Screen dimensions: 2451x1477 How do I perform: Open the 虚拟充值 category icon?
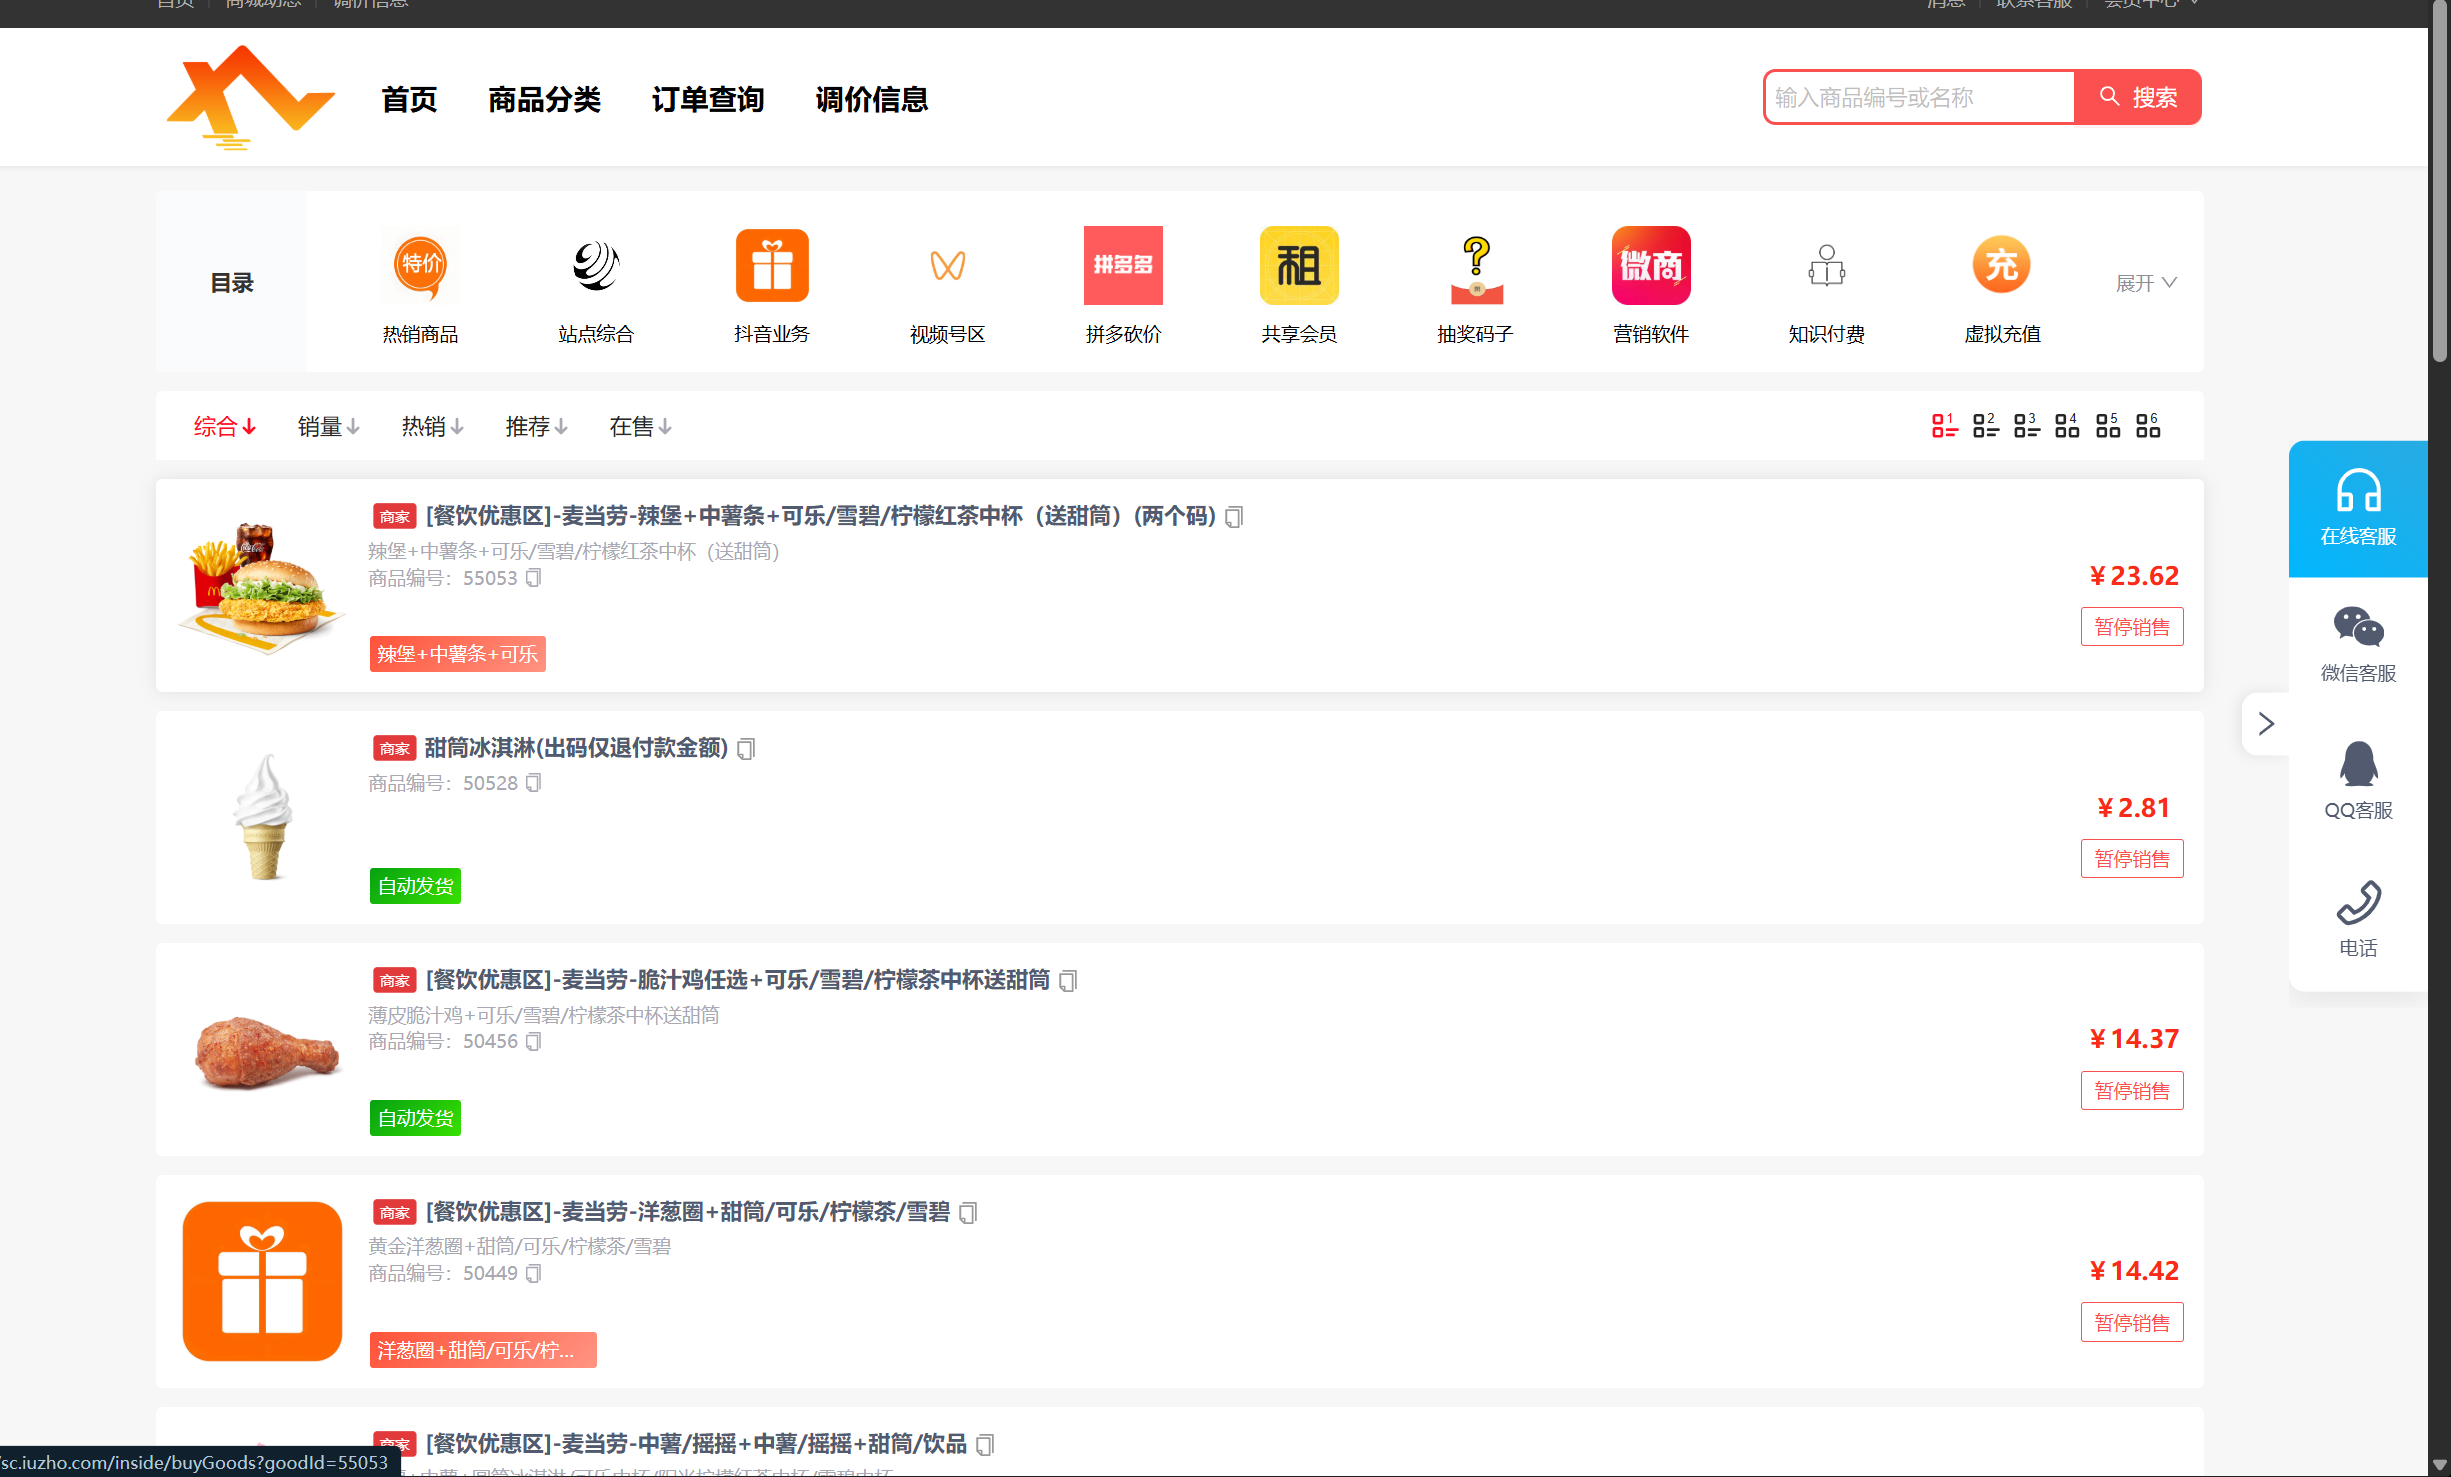tap(2002, 265)
